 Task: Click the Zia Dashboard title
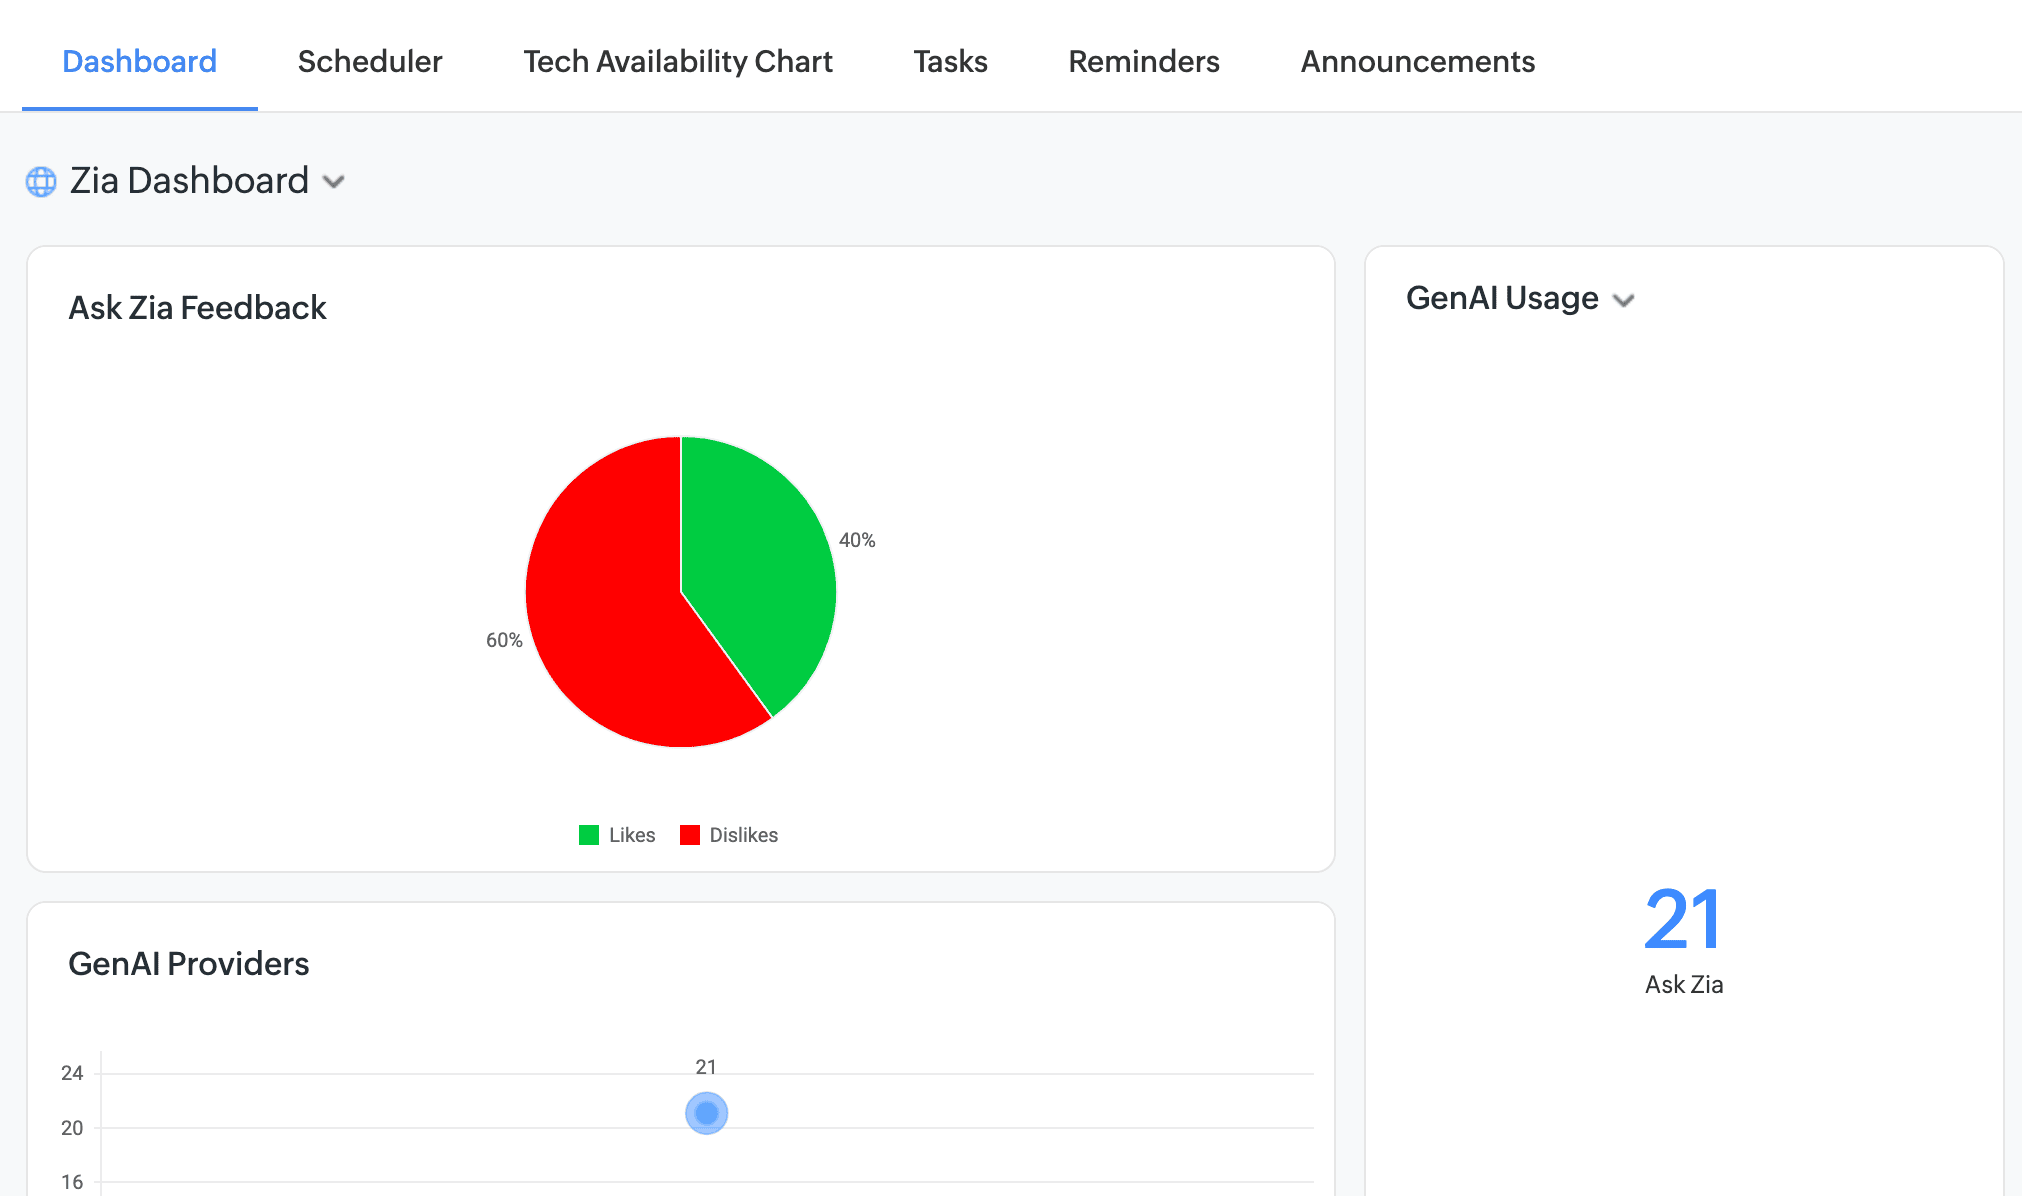click(x=189, y=181)
